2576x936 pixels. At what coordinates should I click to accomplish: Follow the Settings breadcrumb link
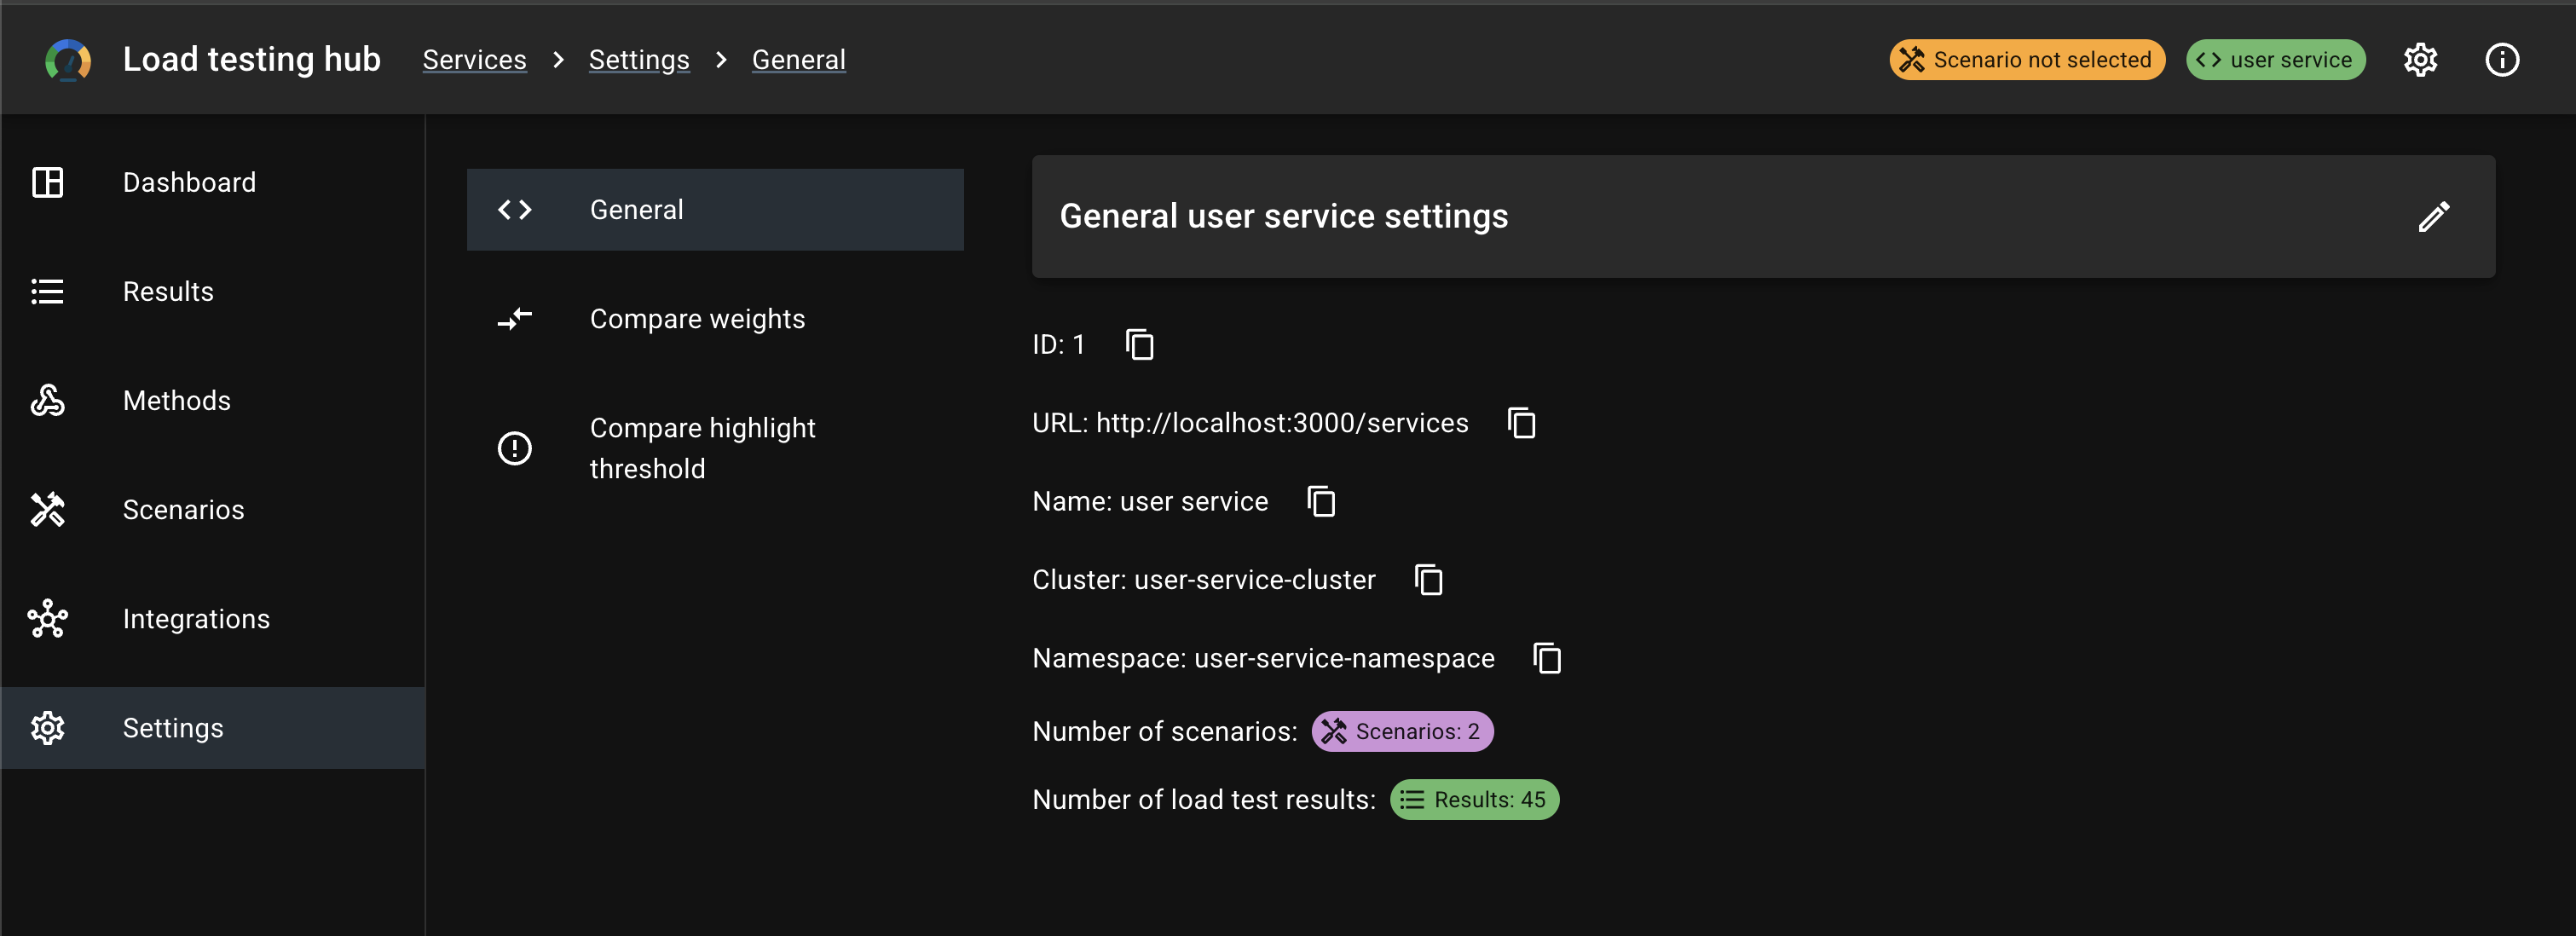(x=639, y=60)
